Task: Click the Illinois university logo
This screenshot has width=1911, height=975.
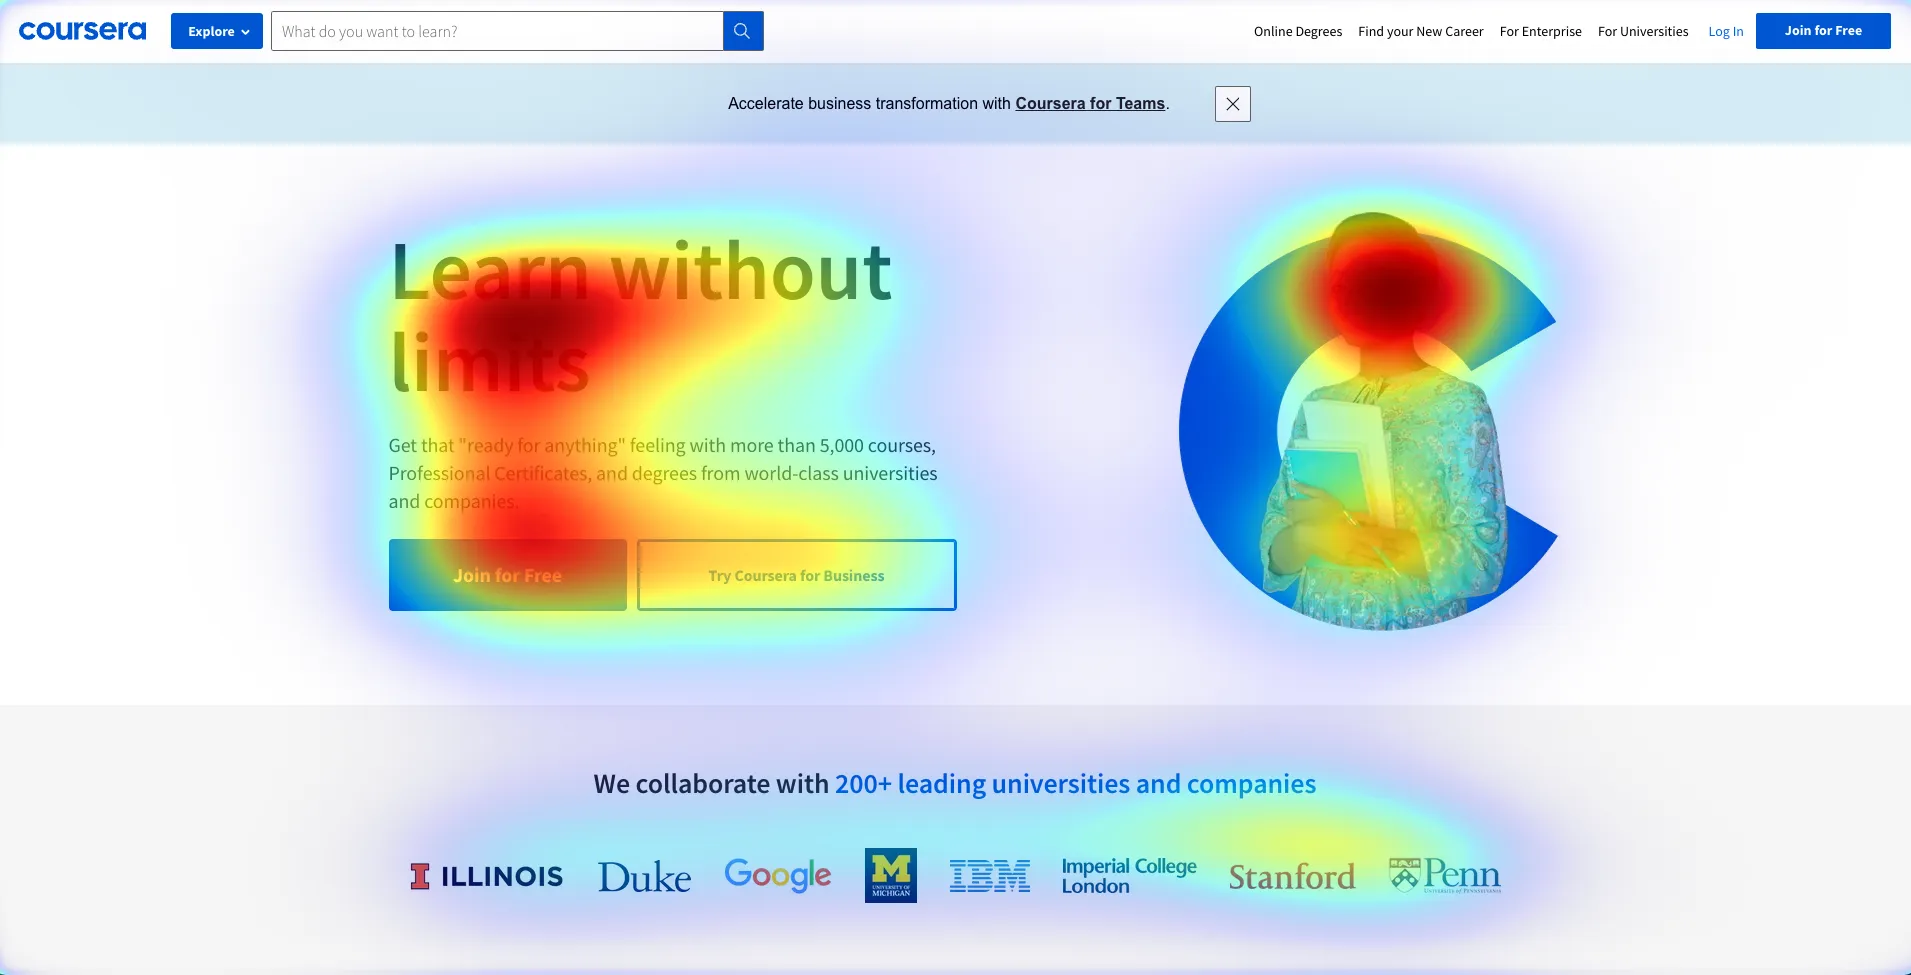Action: coord(486,876)
